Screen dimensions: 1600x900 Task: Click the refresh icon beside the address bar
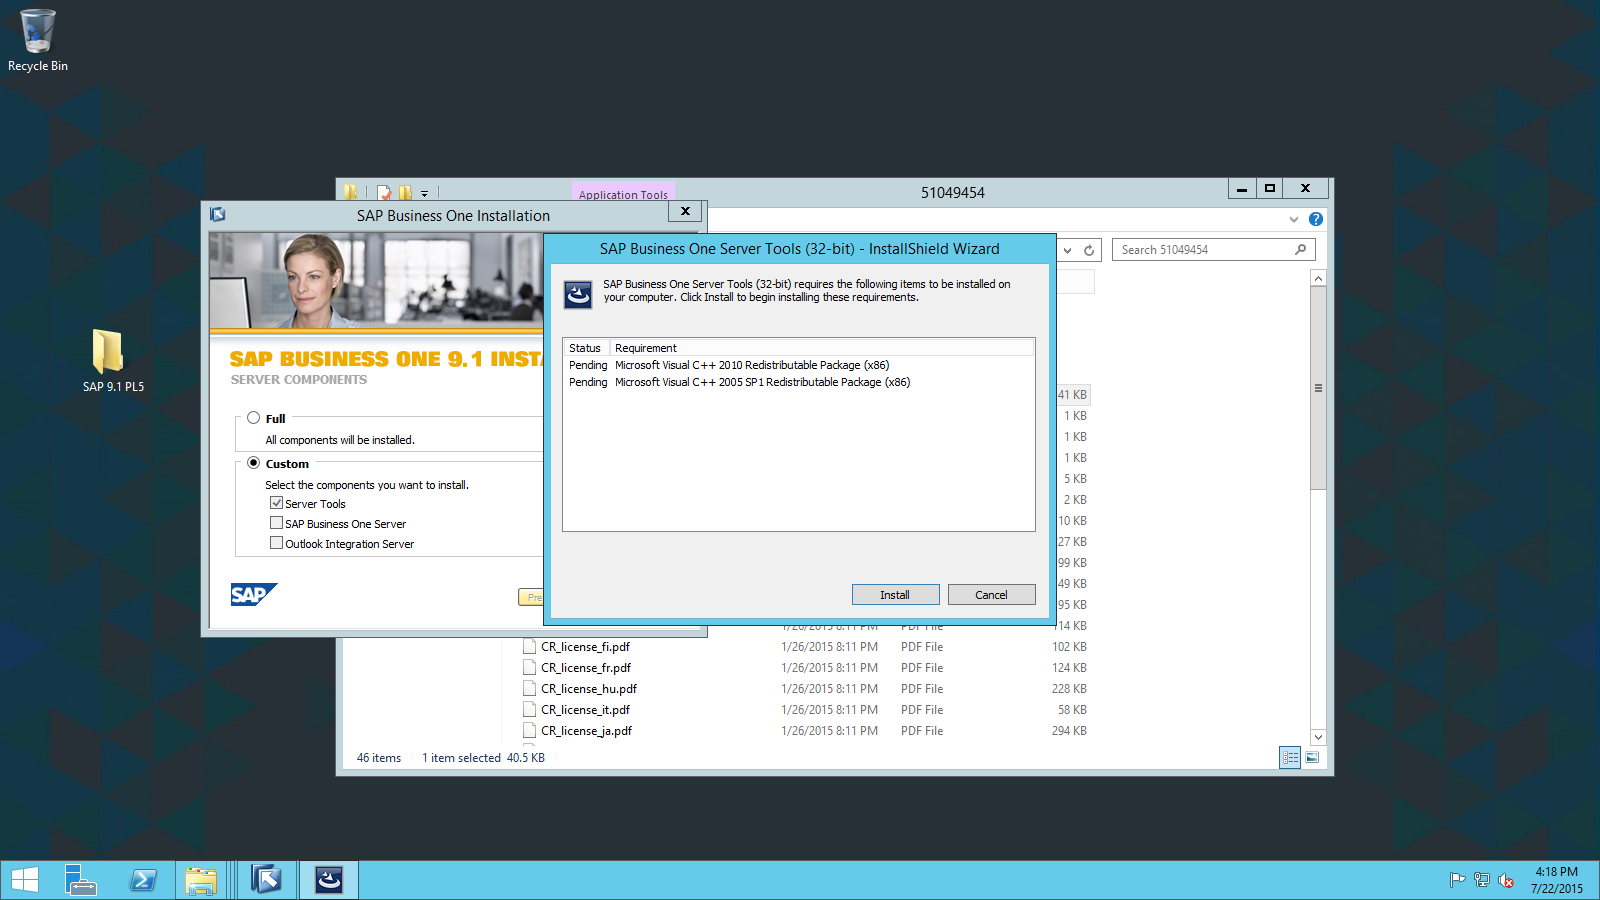[x=1089, y=250]
